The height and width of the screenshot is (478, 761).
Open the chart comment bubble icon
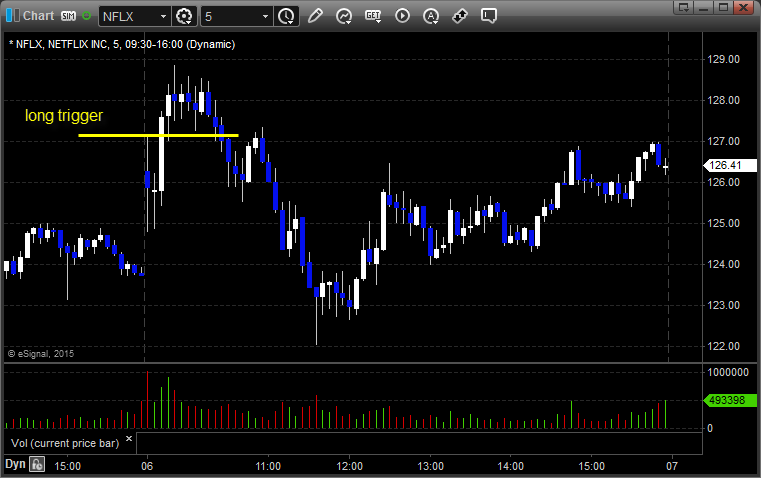click(489, 16)
